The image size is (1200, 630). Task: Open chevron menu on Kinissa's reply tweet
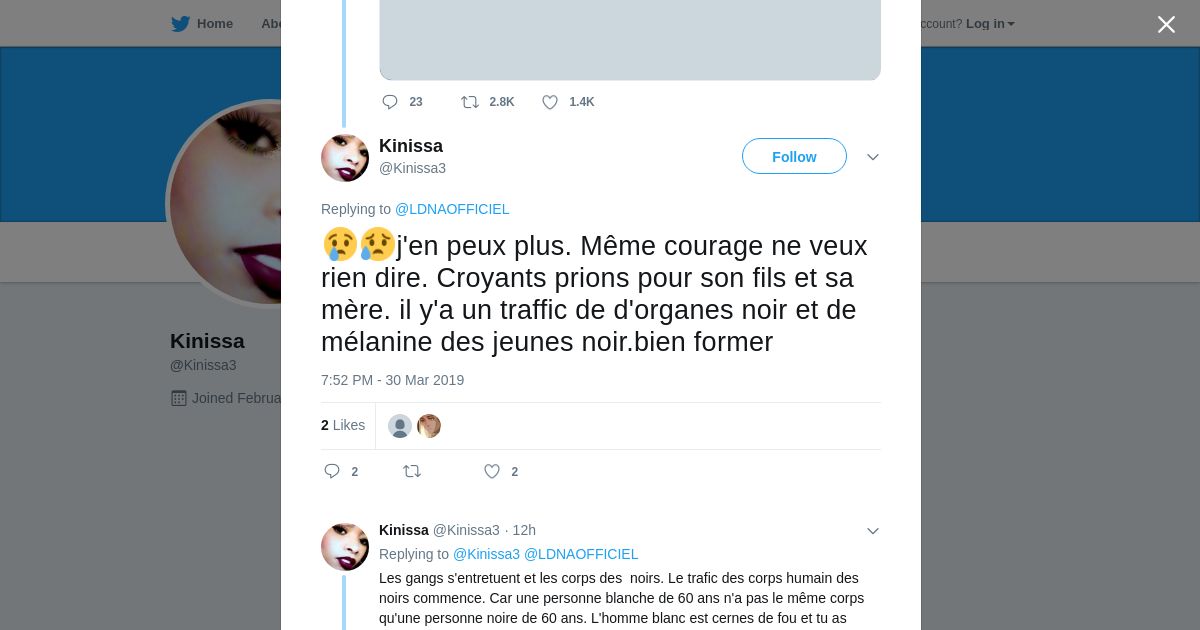click(x=872, y=531)
